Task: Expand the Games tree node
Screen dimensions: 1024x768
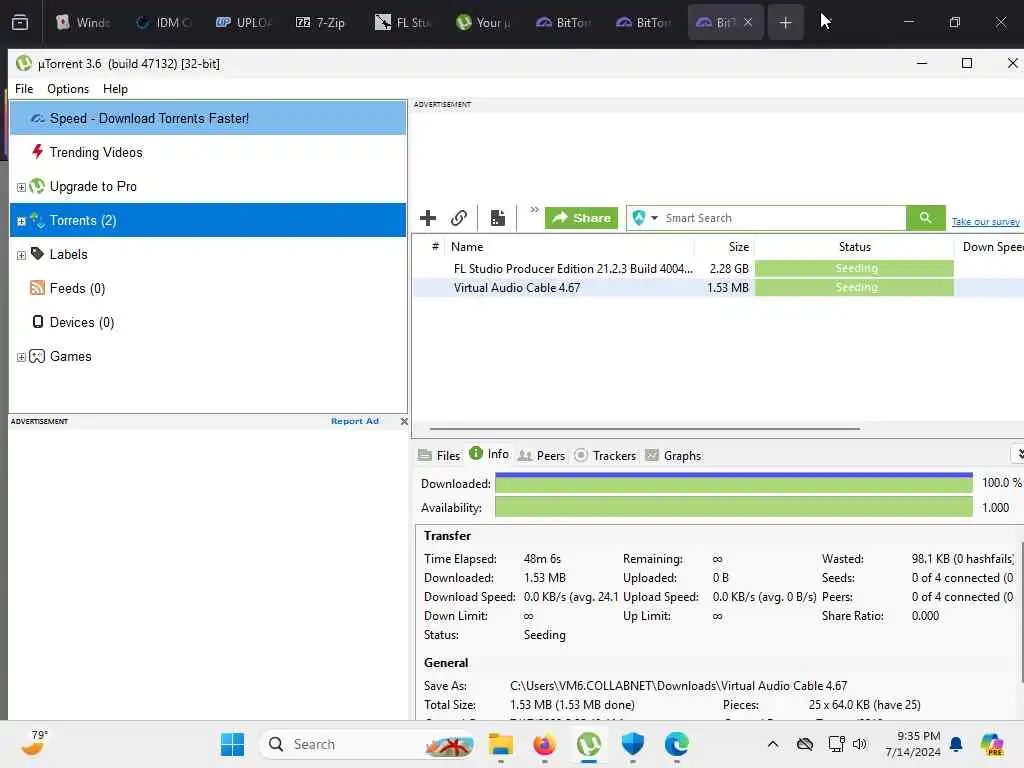Action: [x=21, y=357]
